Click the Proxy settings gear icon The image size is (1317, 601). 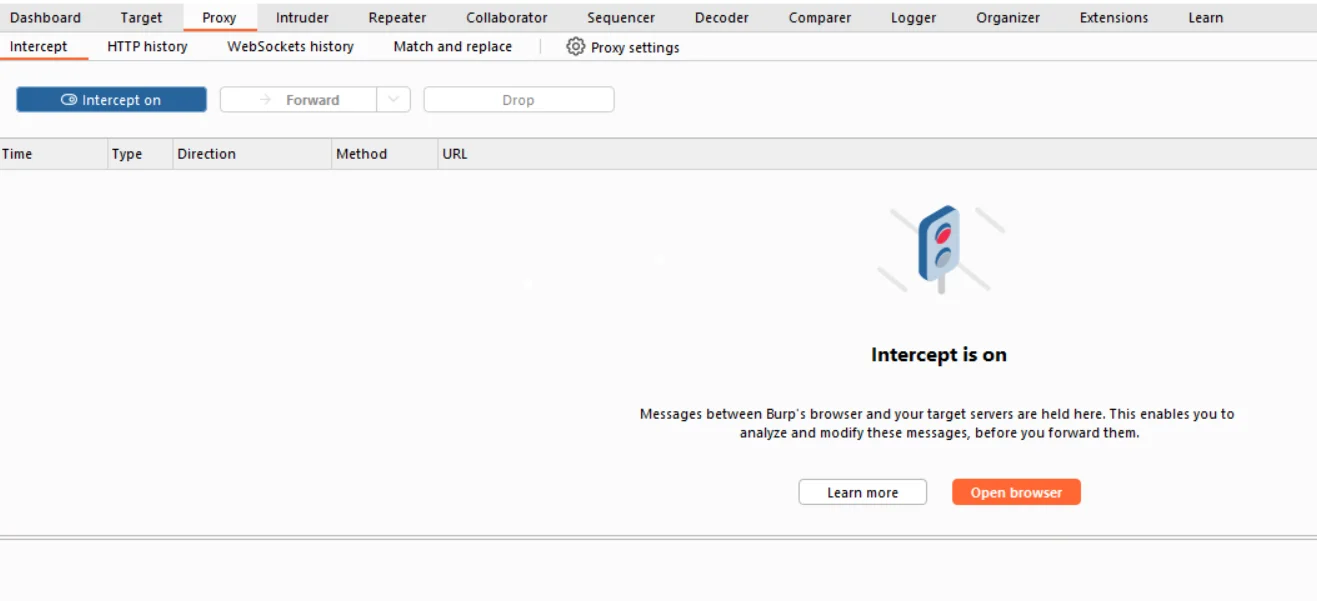575,46
